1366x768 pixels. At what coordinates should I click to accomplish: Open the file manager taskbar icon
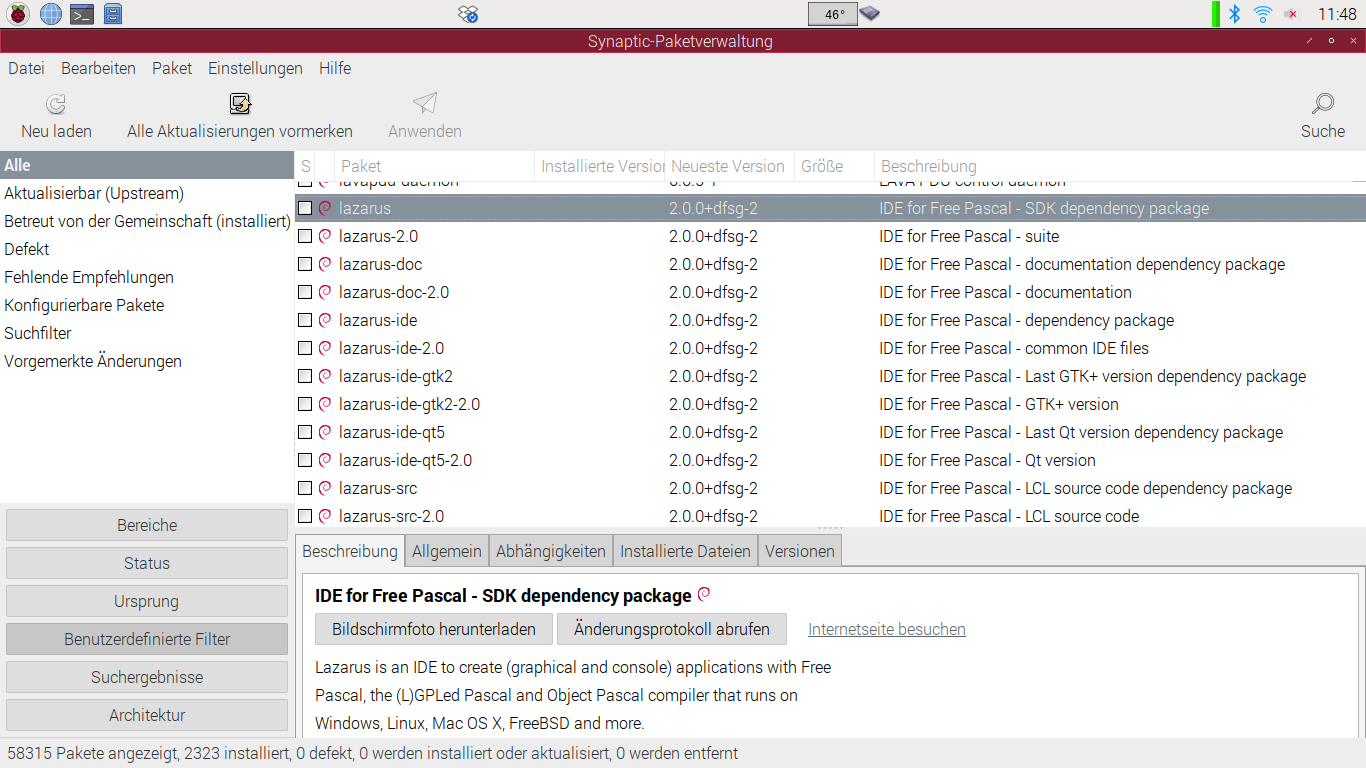coord(113,14)
